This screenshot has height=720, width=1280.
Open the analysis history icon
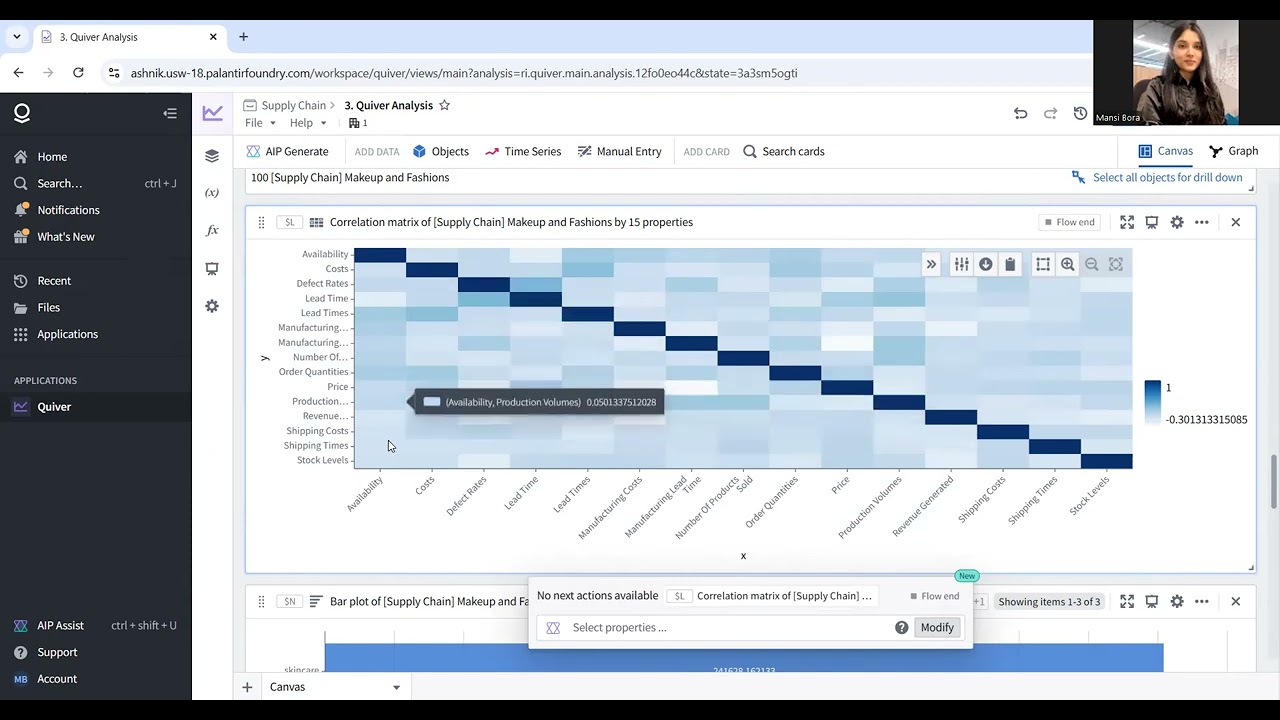1080,113
